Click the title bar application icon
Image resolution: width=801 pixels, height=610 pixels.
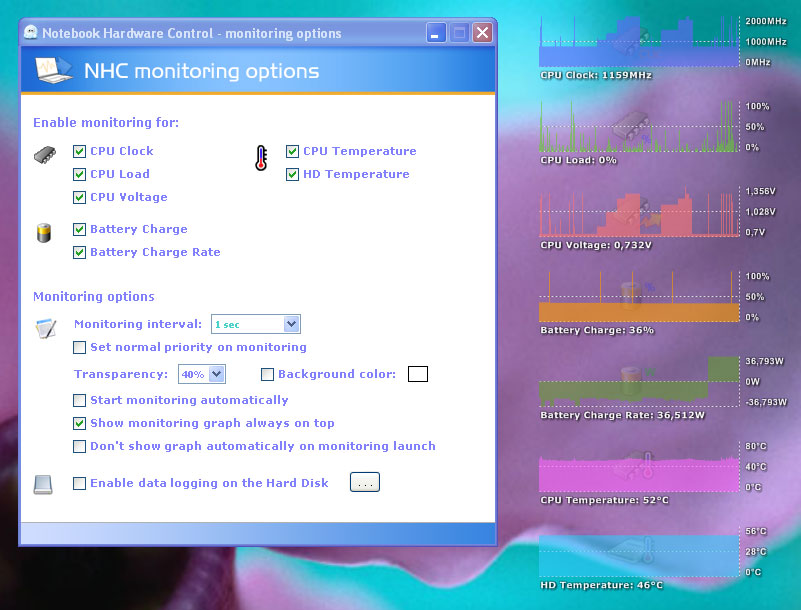pyautogui.click(x=32, y=33)
